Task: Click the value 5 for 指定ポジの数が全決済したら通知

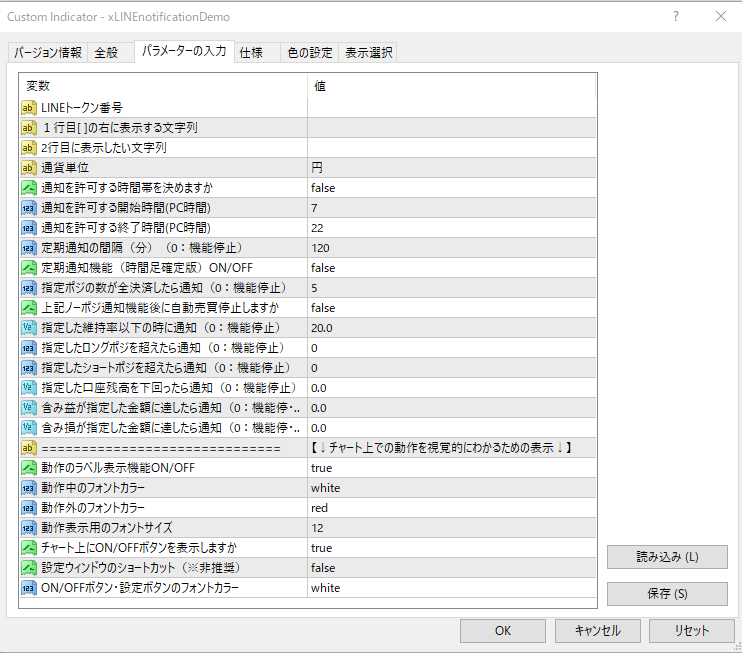Action: tap(452, 288)
